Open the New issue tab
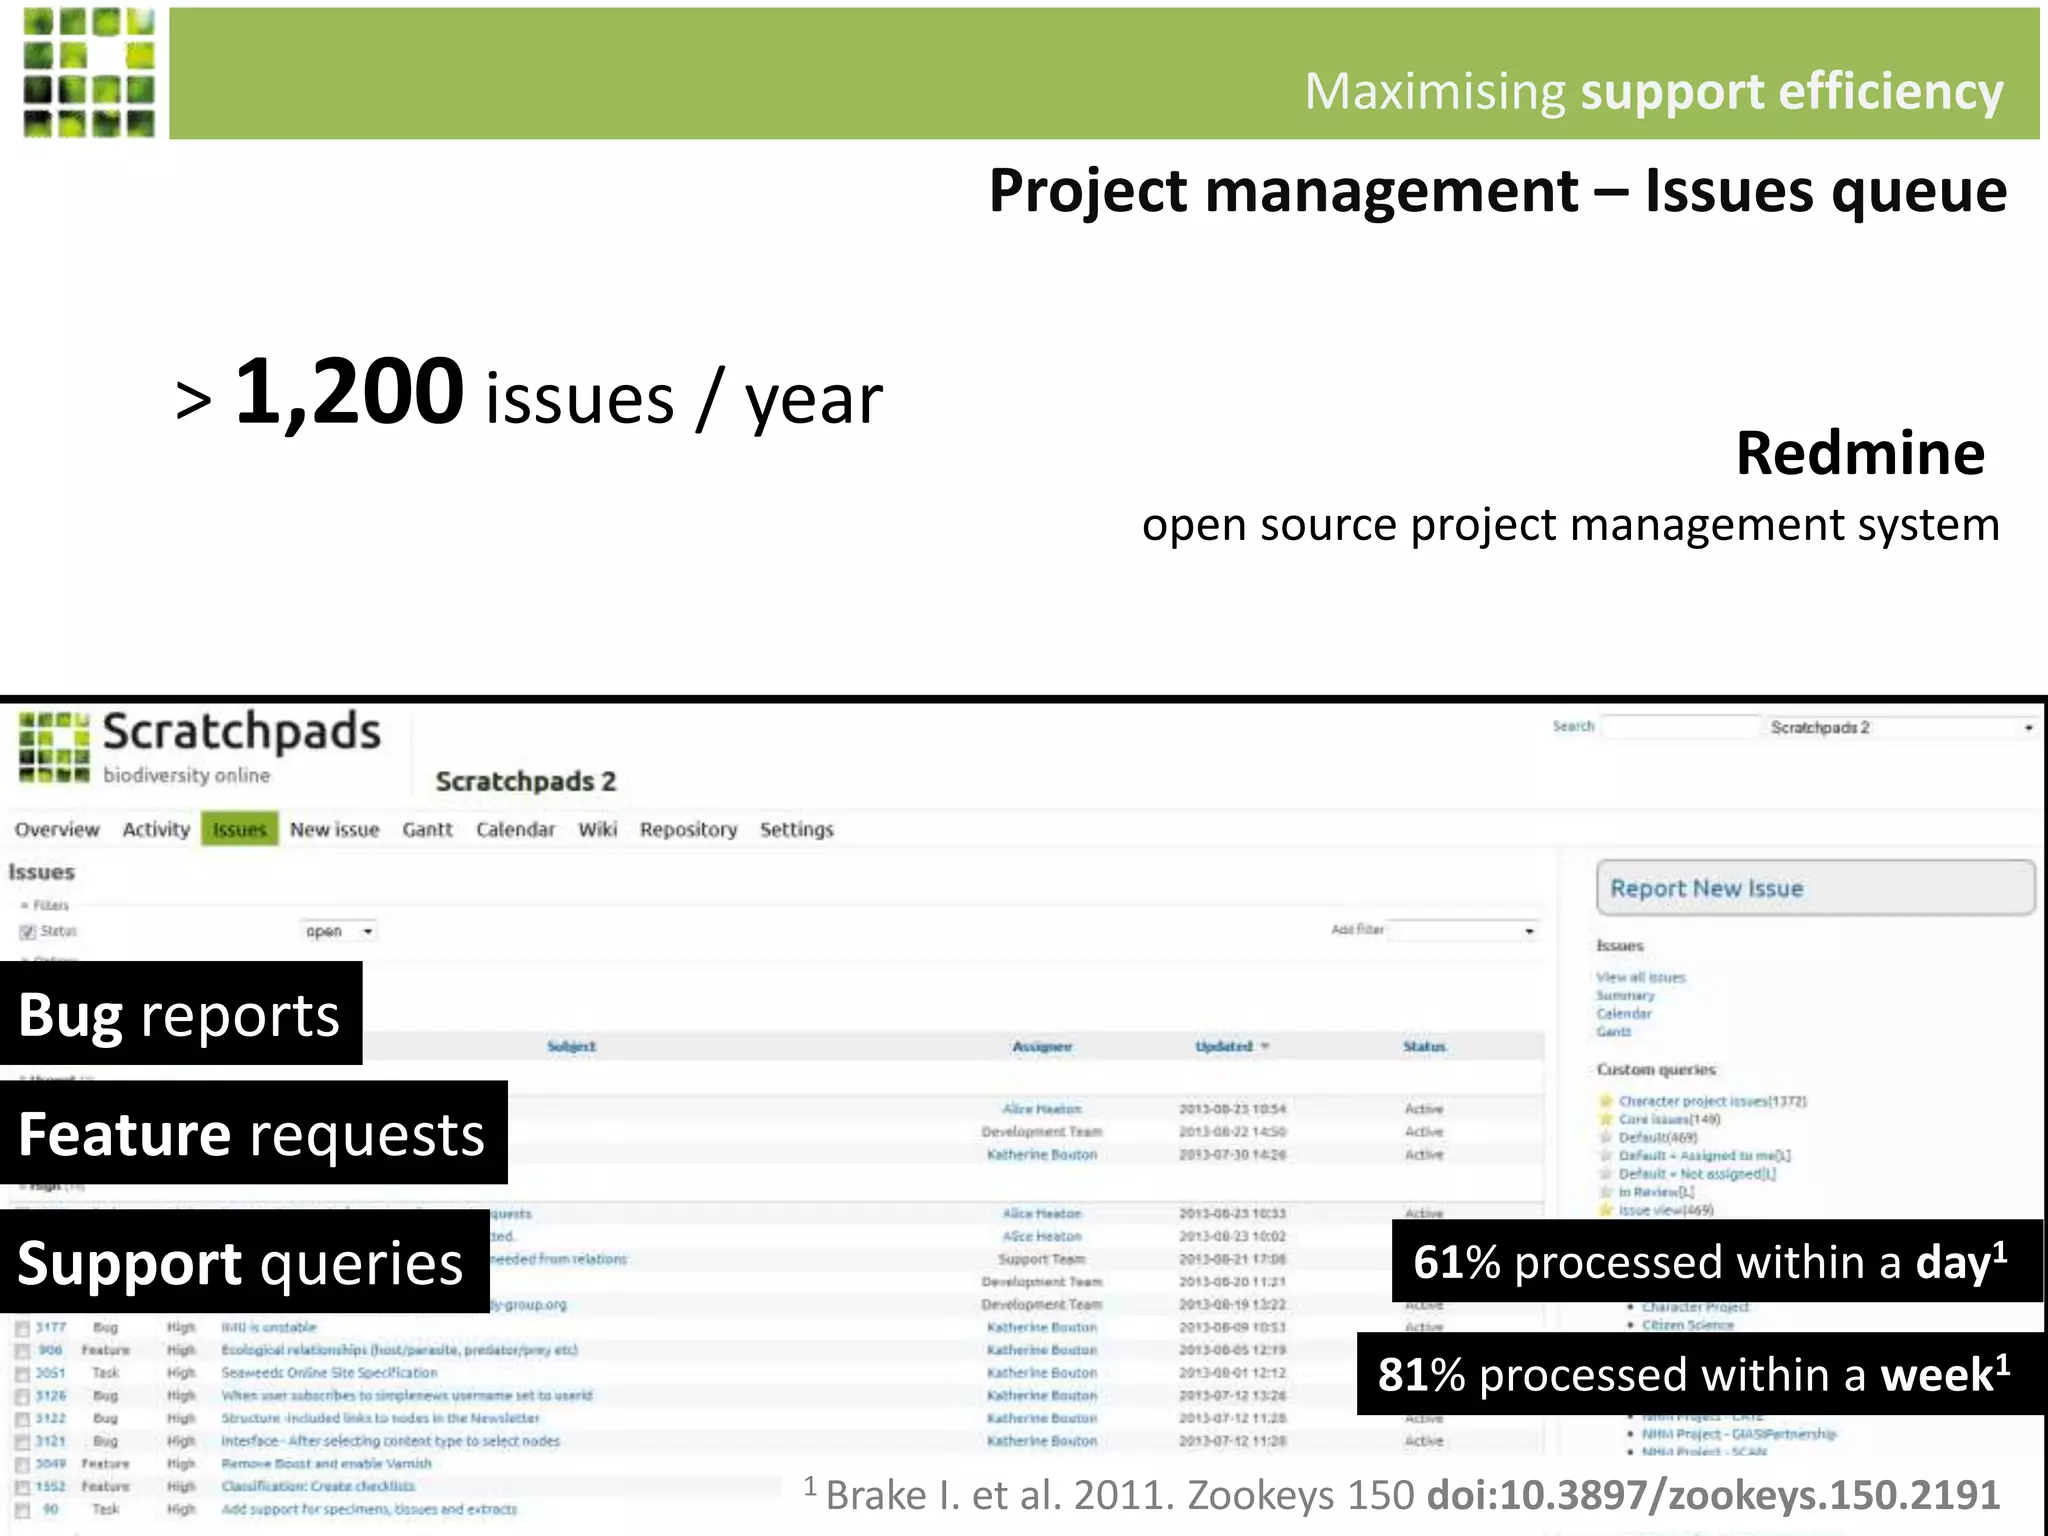The width and height of the screenshot is (2048, 1536). click(335, 829)
